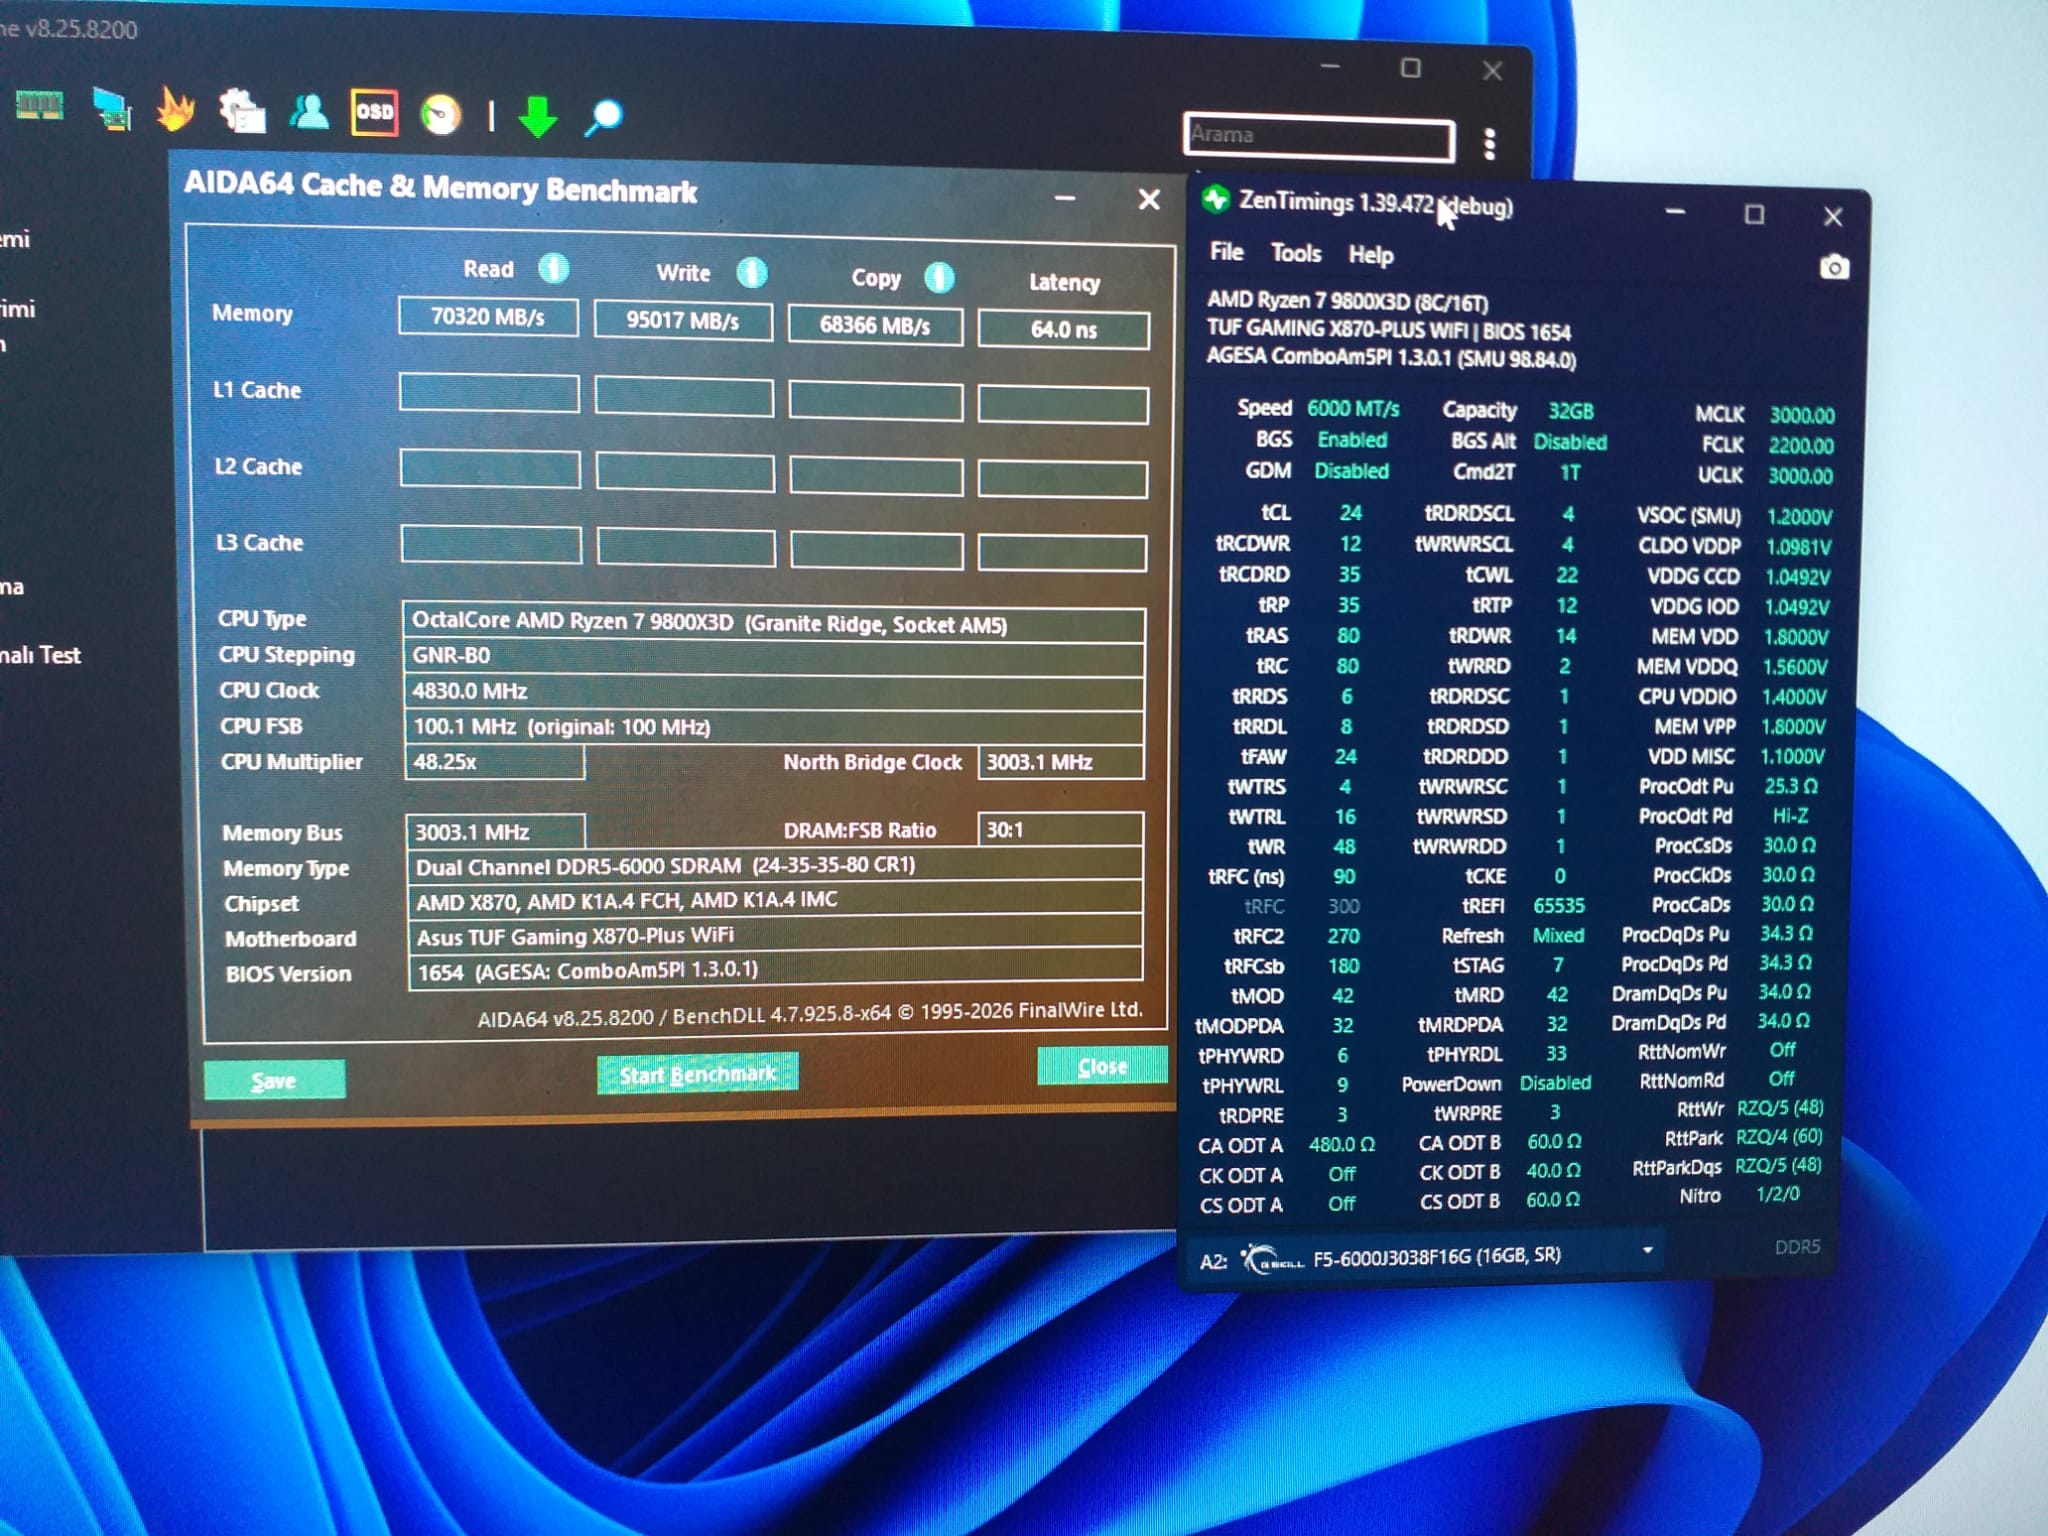Maximize the AIDA64 main window
This screenshot has width=2048, height=1536.
[1410, 68]
